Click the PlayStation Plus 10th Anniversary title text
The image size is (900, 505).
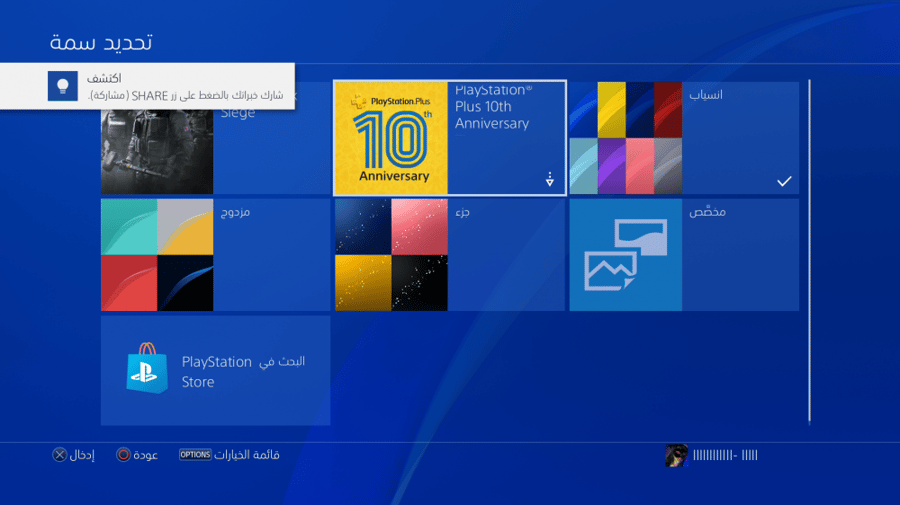[492, 107]
